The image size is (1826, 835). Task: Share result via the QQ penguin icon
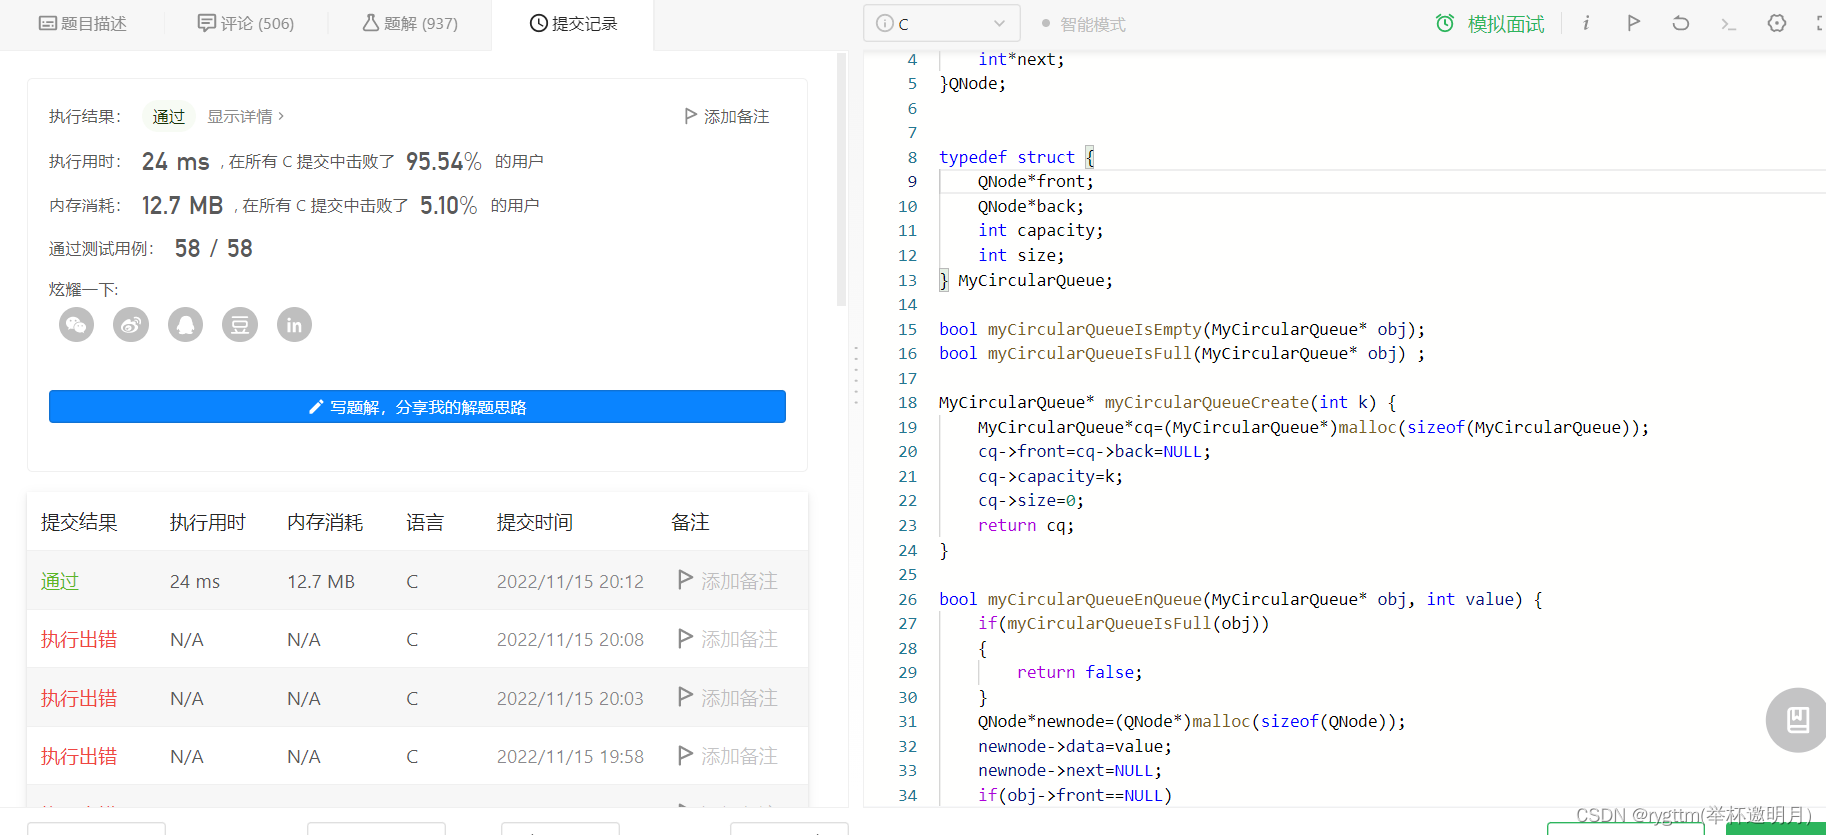pos(185,325)
